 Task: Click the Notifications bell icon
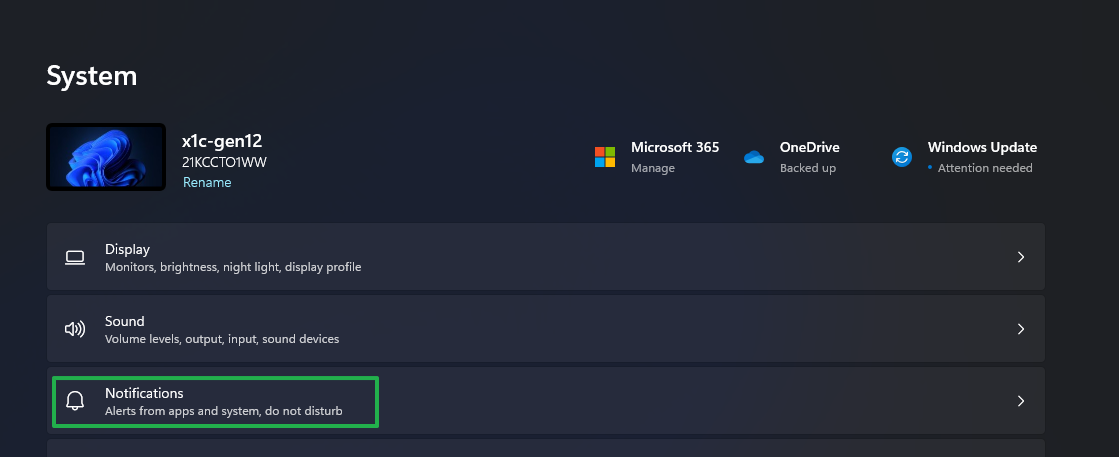(75, 401)
